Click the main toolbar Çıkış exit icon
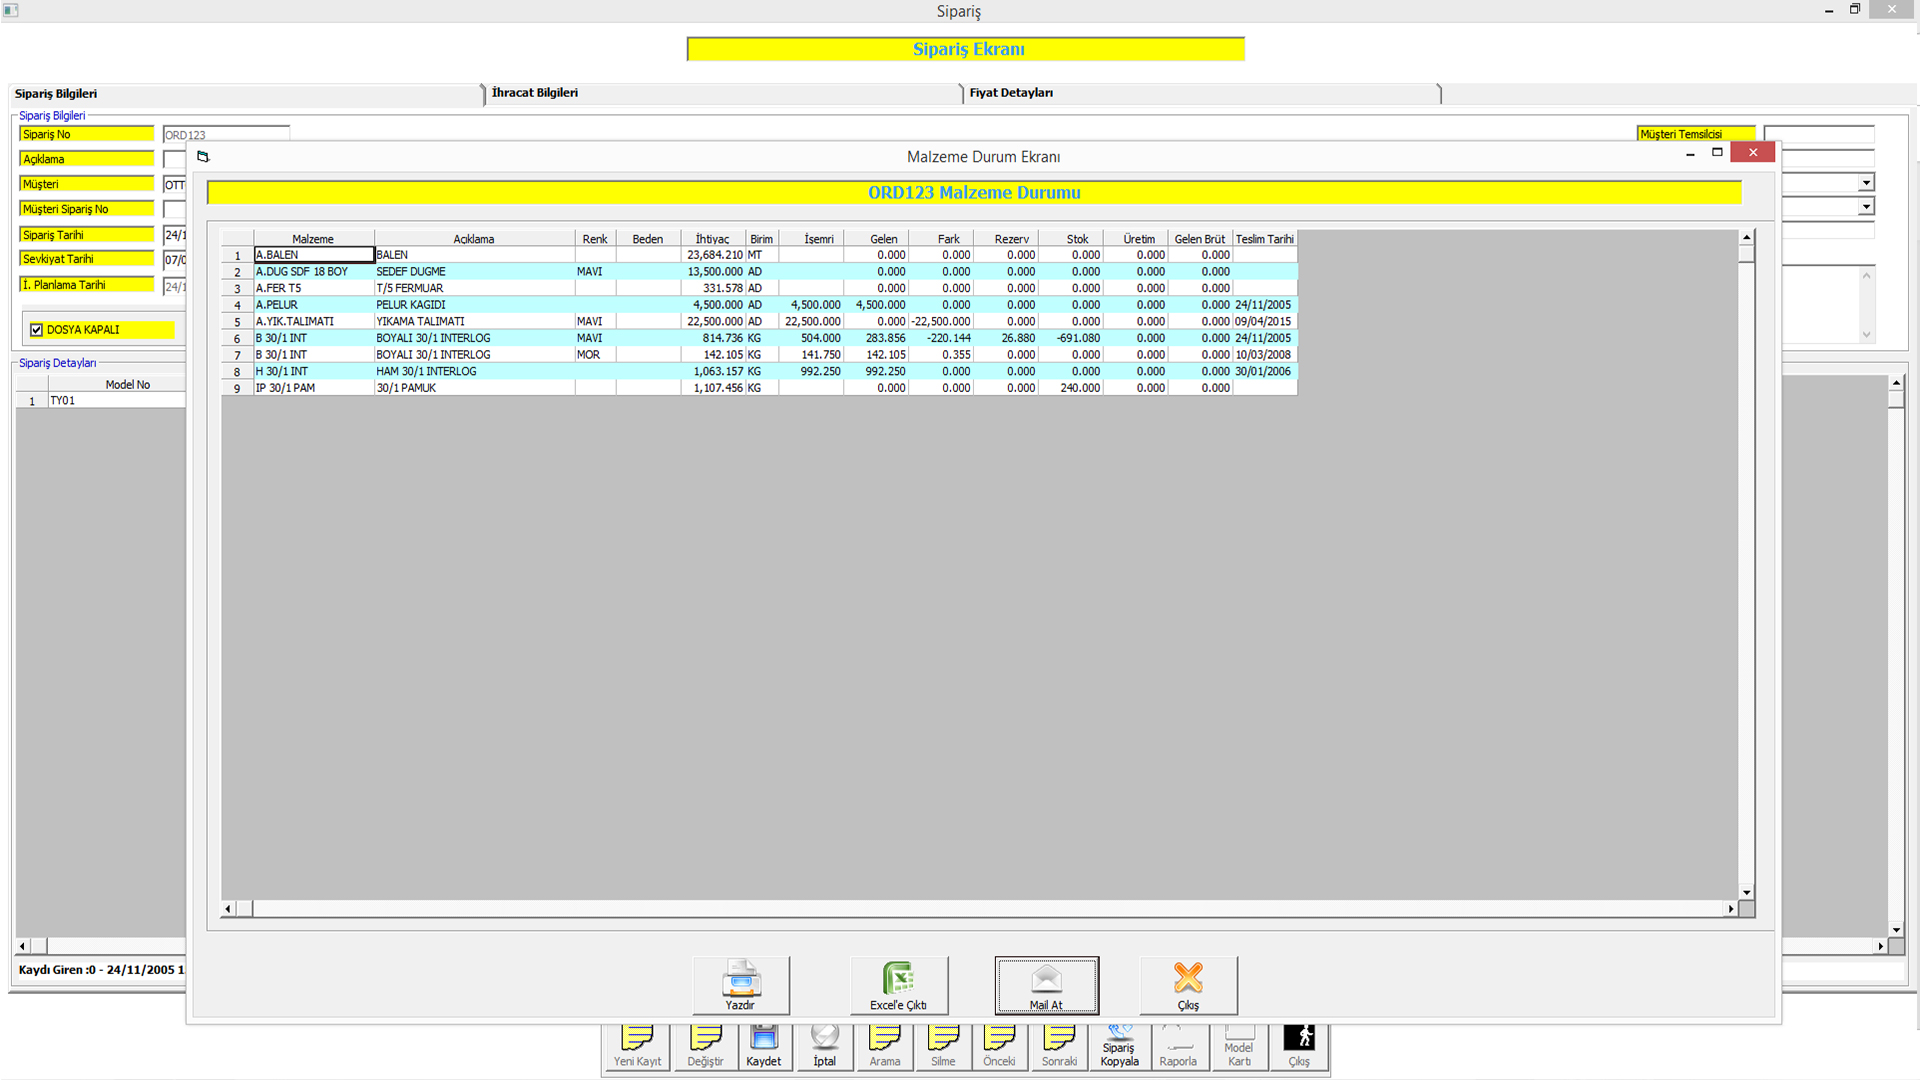Image resolution: width=1920 pixels, height=1080 pixels. (x=1299, y=1040)
